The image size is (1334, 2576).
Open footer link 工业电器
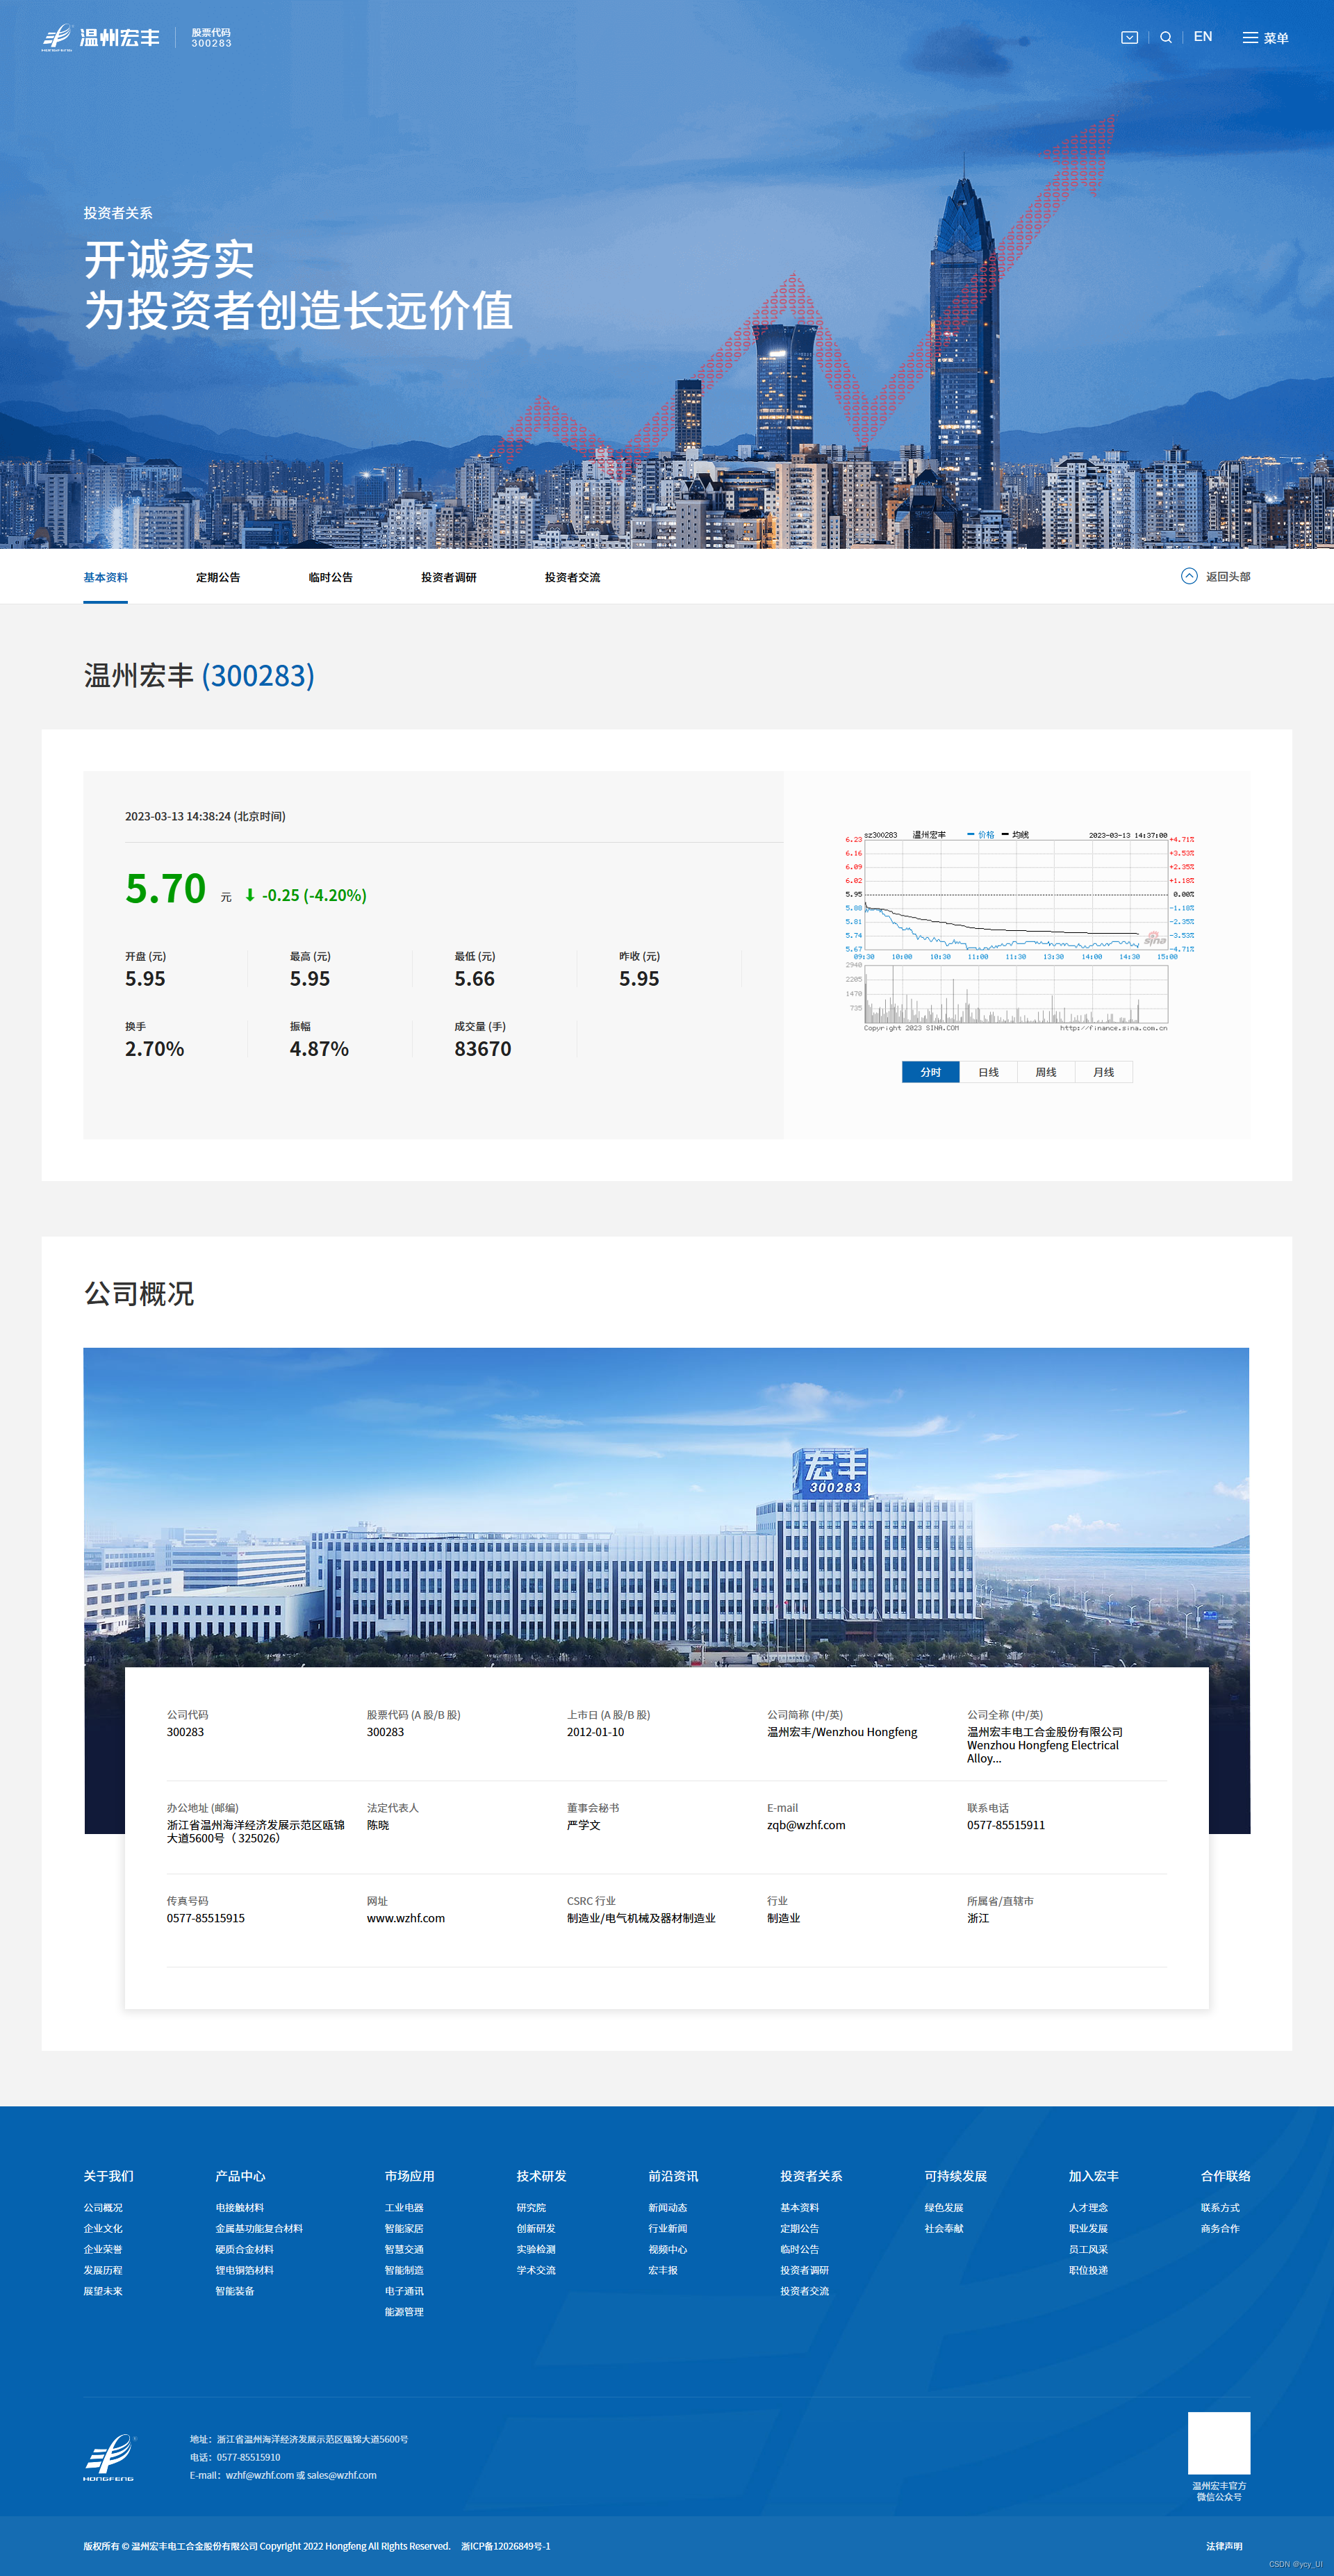pos(404,2207)
